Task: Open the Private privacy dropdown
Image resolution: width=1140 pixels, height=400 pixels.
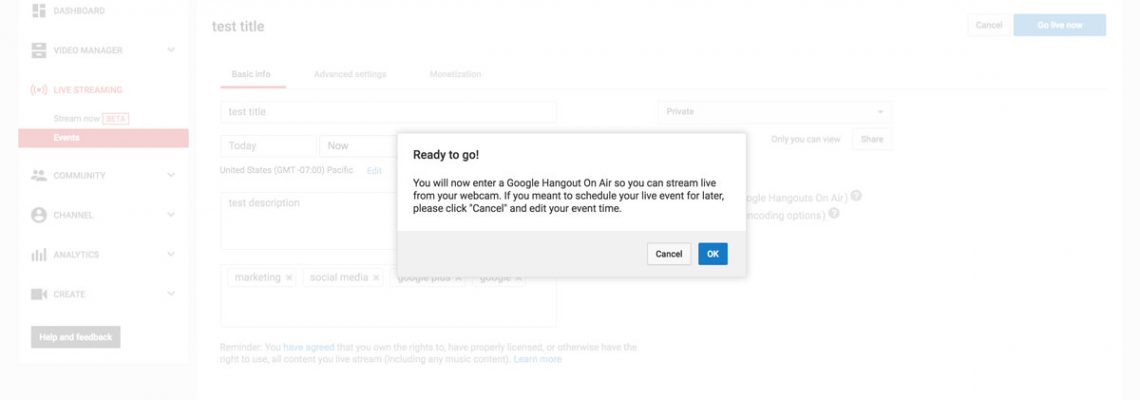Action: tap(775, 112)
